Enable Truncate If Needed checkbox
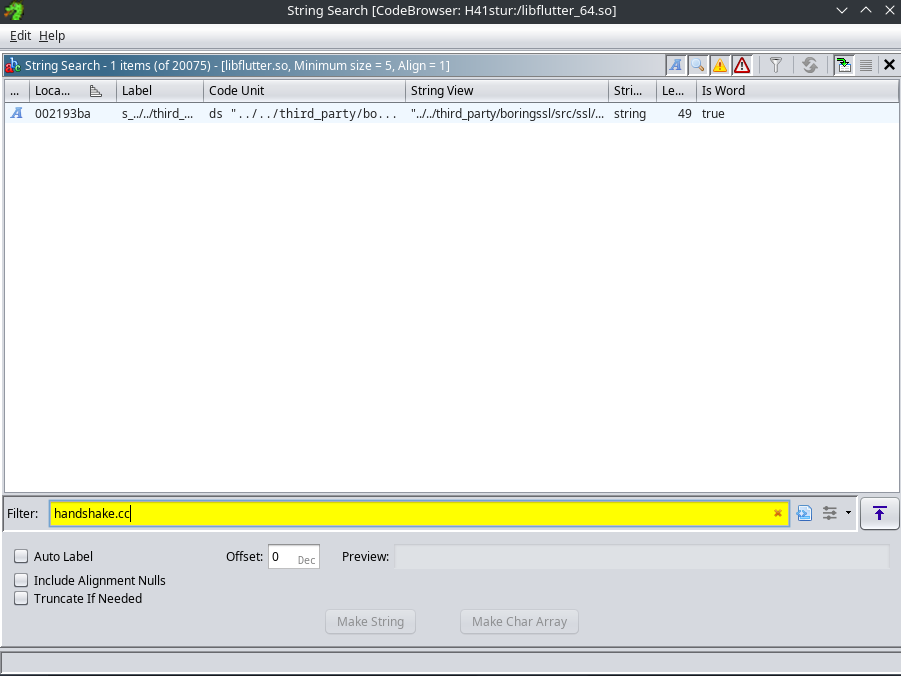 pyautogui.click(x=21, y=599)
